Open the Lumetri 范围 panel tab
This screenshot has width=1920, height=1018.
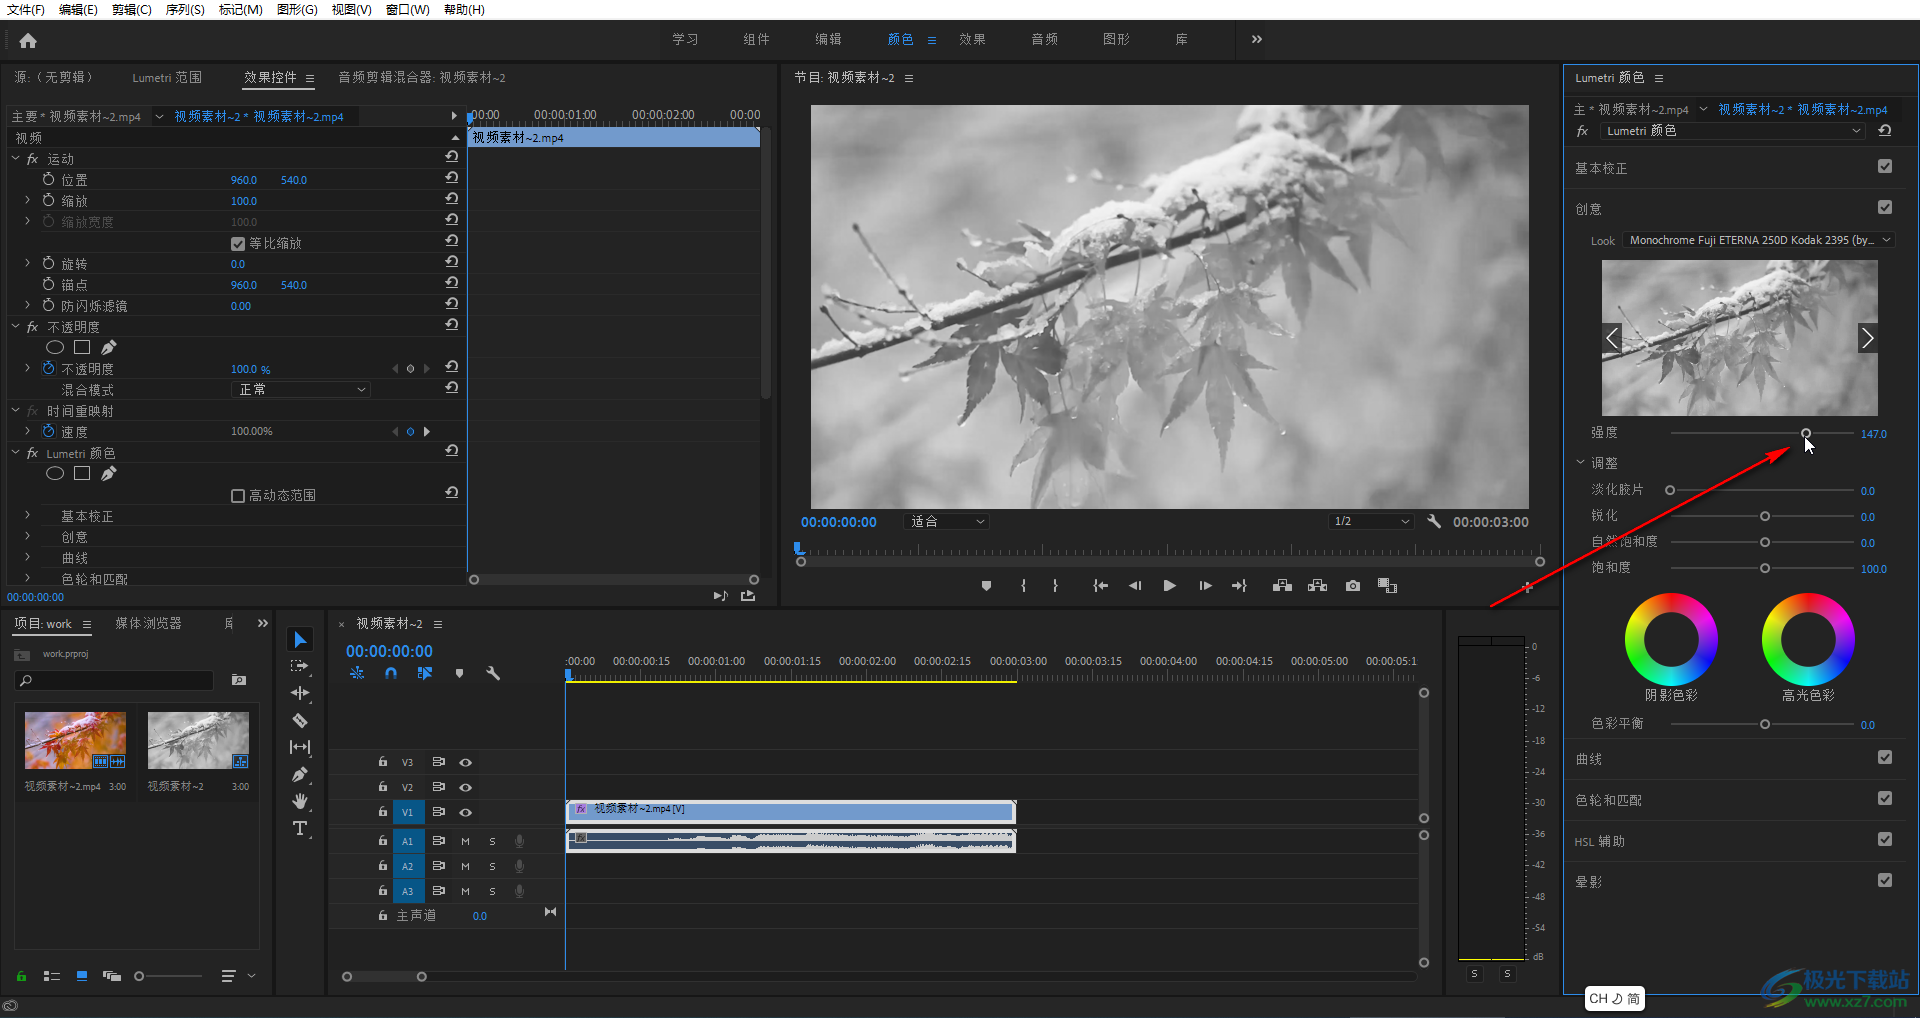(x=167, y=78)
